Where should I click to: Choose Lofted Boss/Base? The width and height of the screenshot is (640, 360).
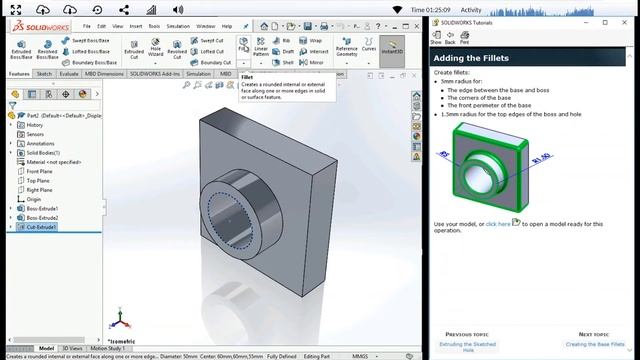[x=86, y=51]
